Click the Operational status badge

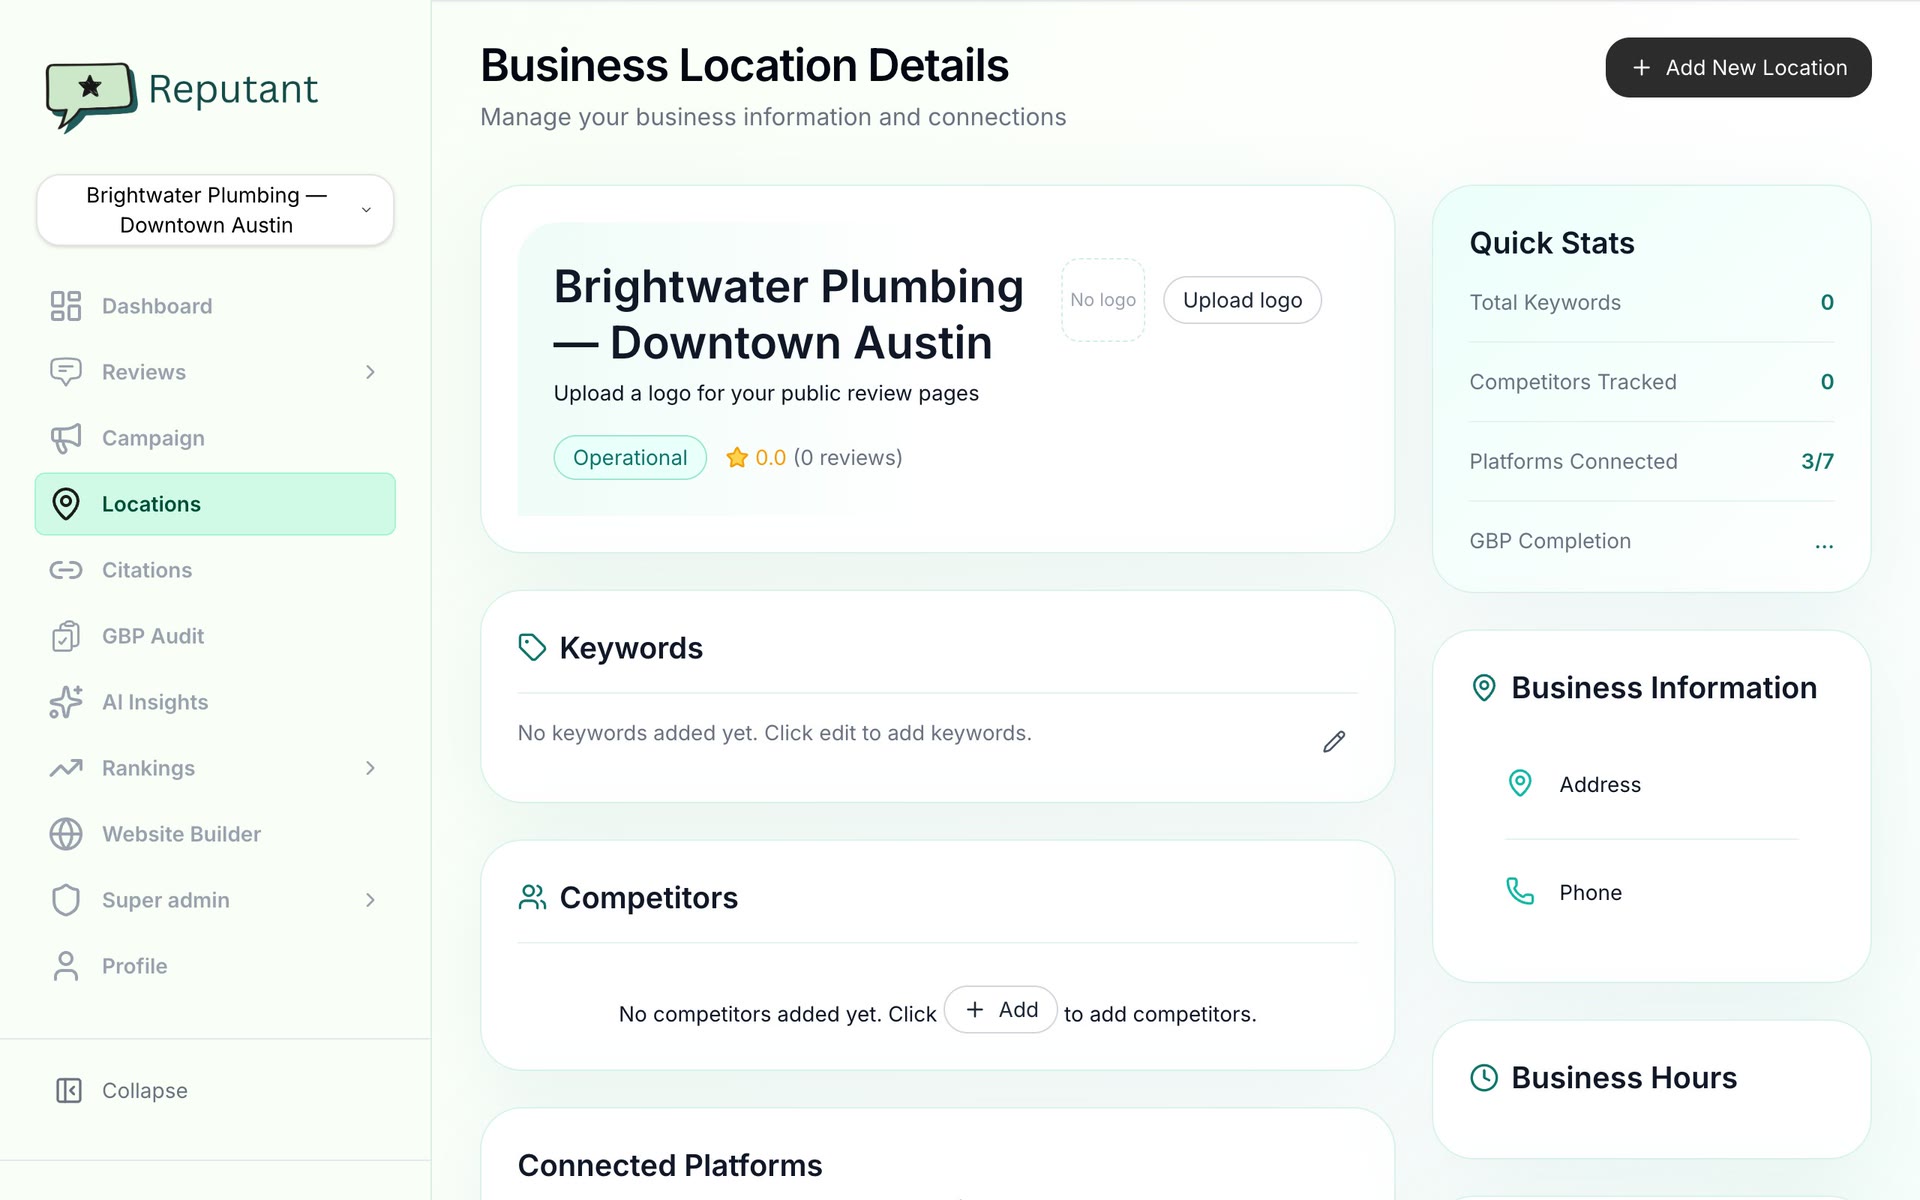tap(630, 457)
